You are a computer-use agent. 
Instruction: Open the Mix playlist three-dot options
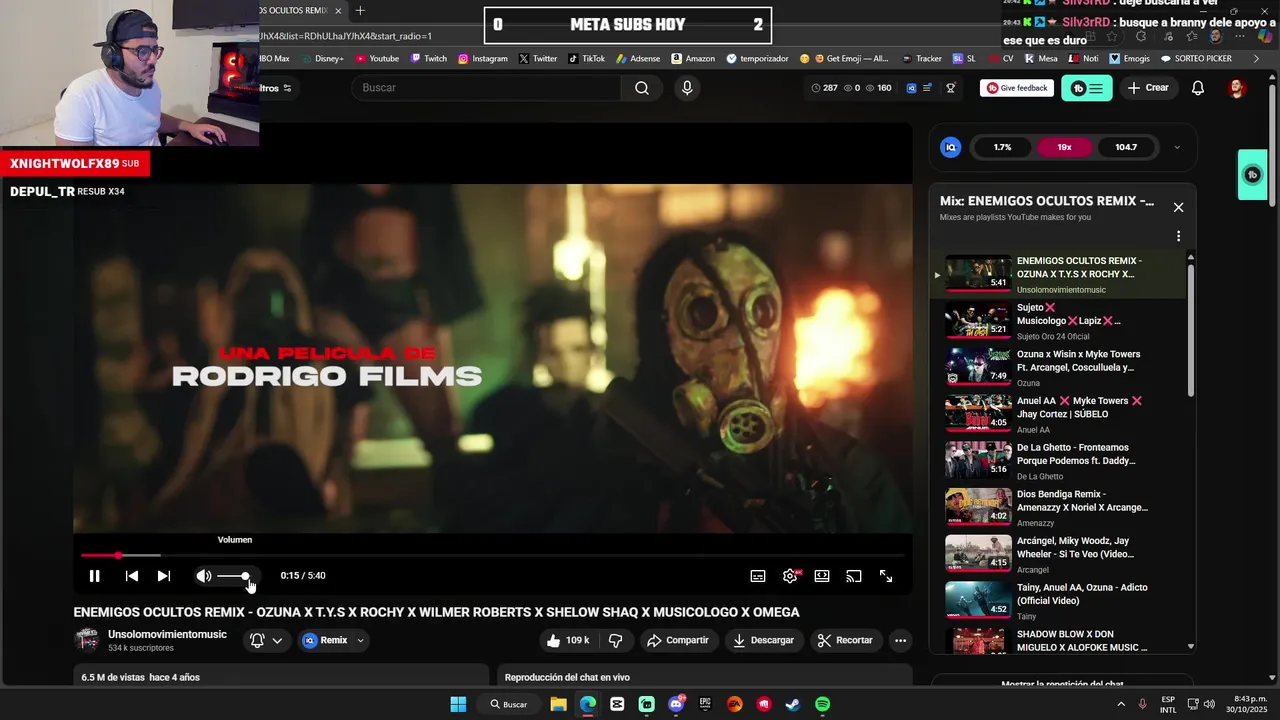click(1178, 236)
